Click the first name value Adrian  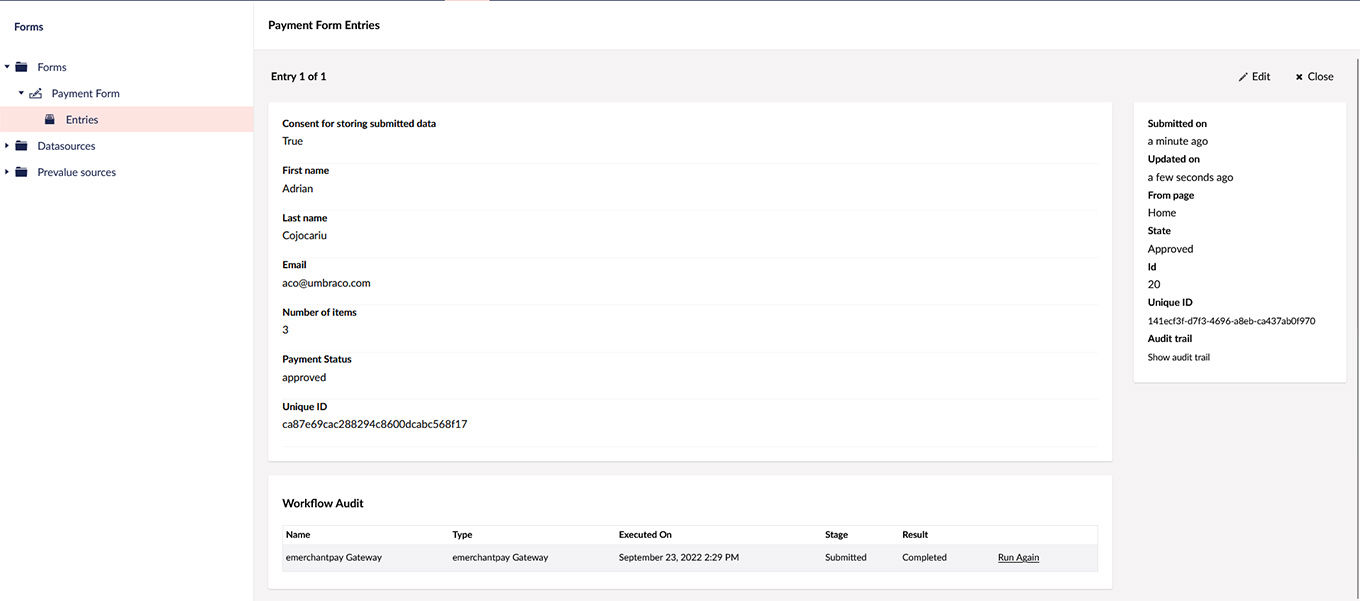click(297, 189)
